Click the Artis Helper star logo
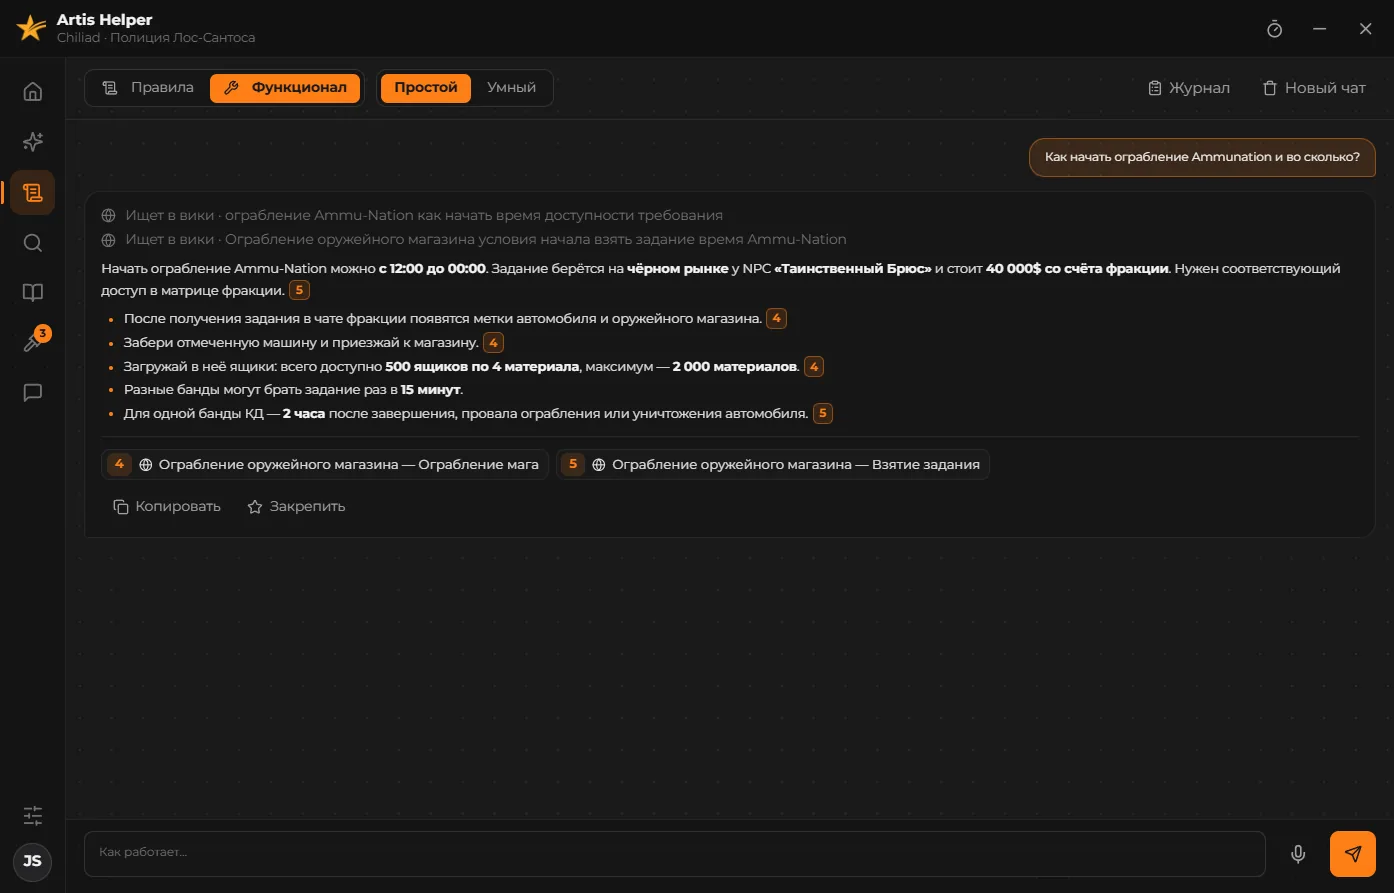 point(31,29)
